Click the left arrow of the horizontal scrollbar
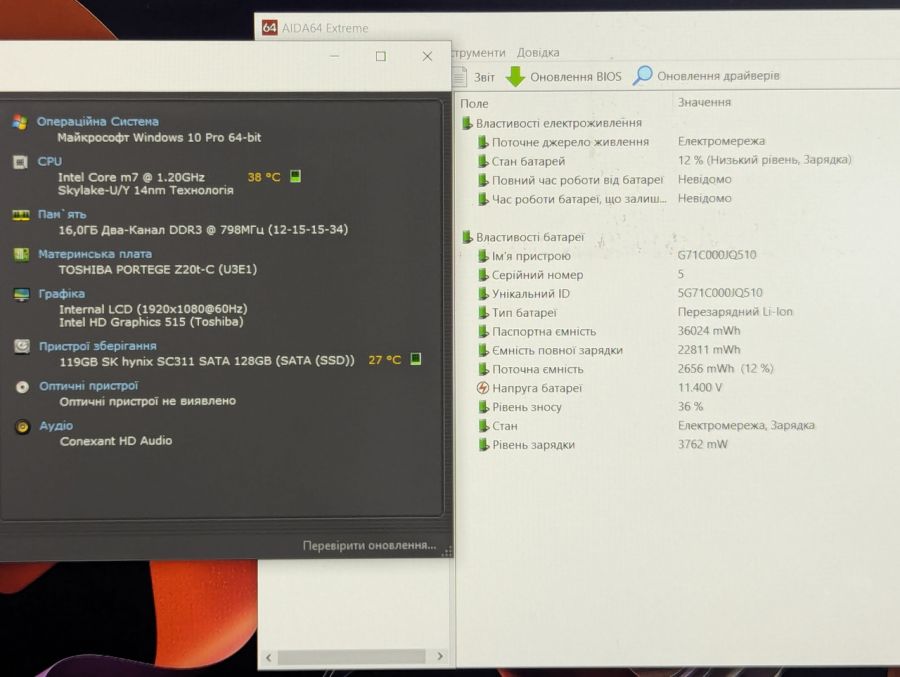 pyautogui.click(x=269, y=657)
